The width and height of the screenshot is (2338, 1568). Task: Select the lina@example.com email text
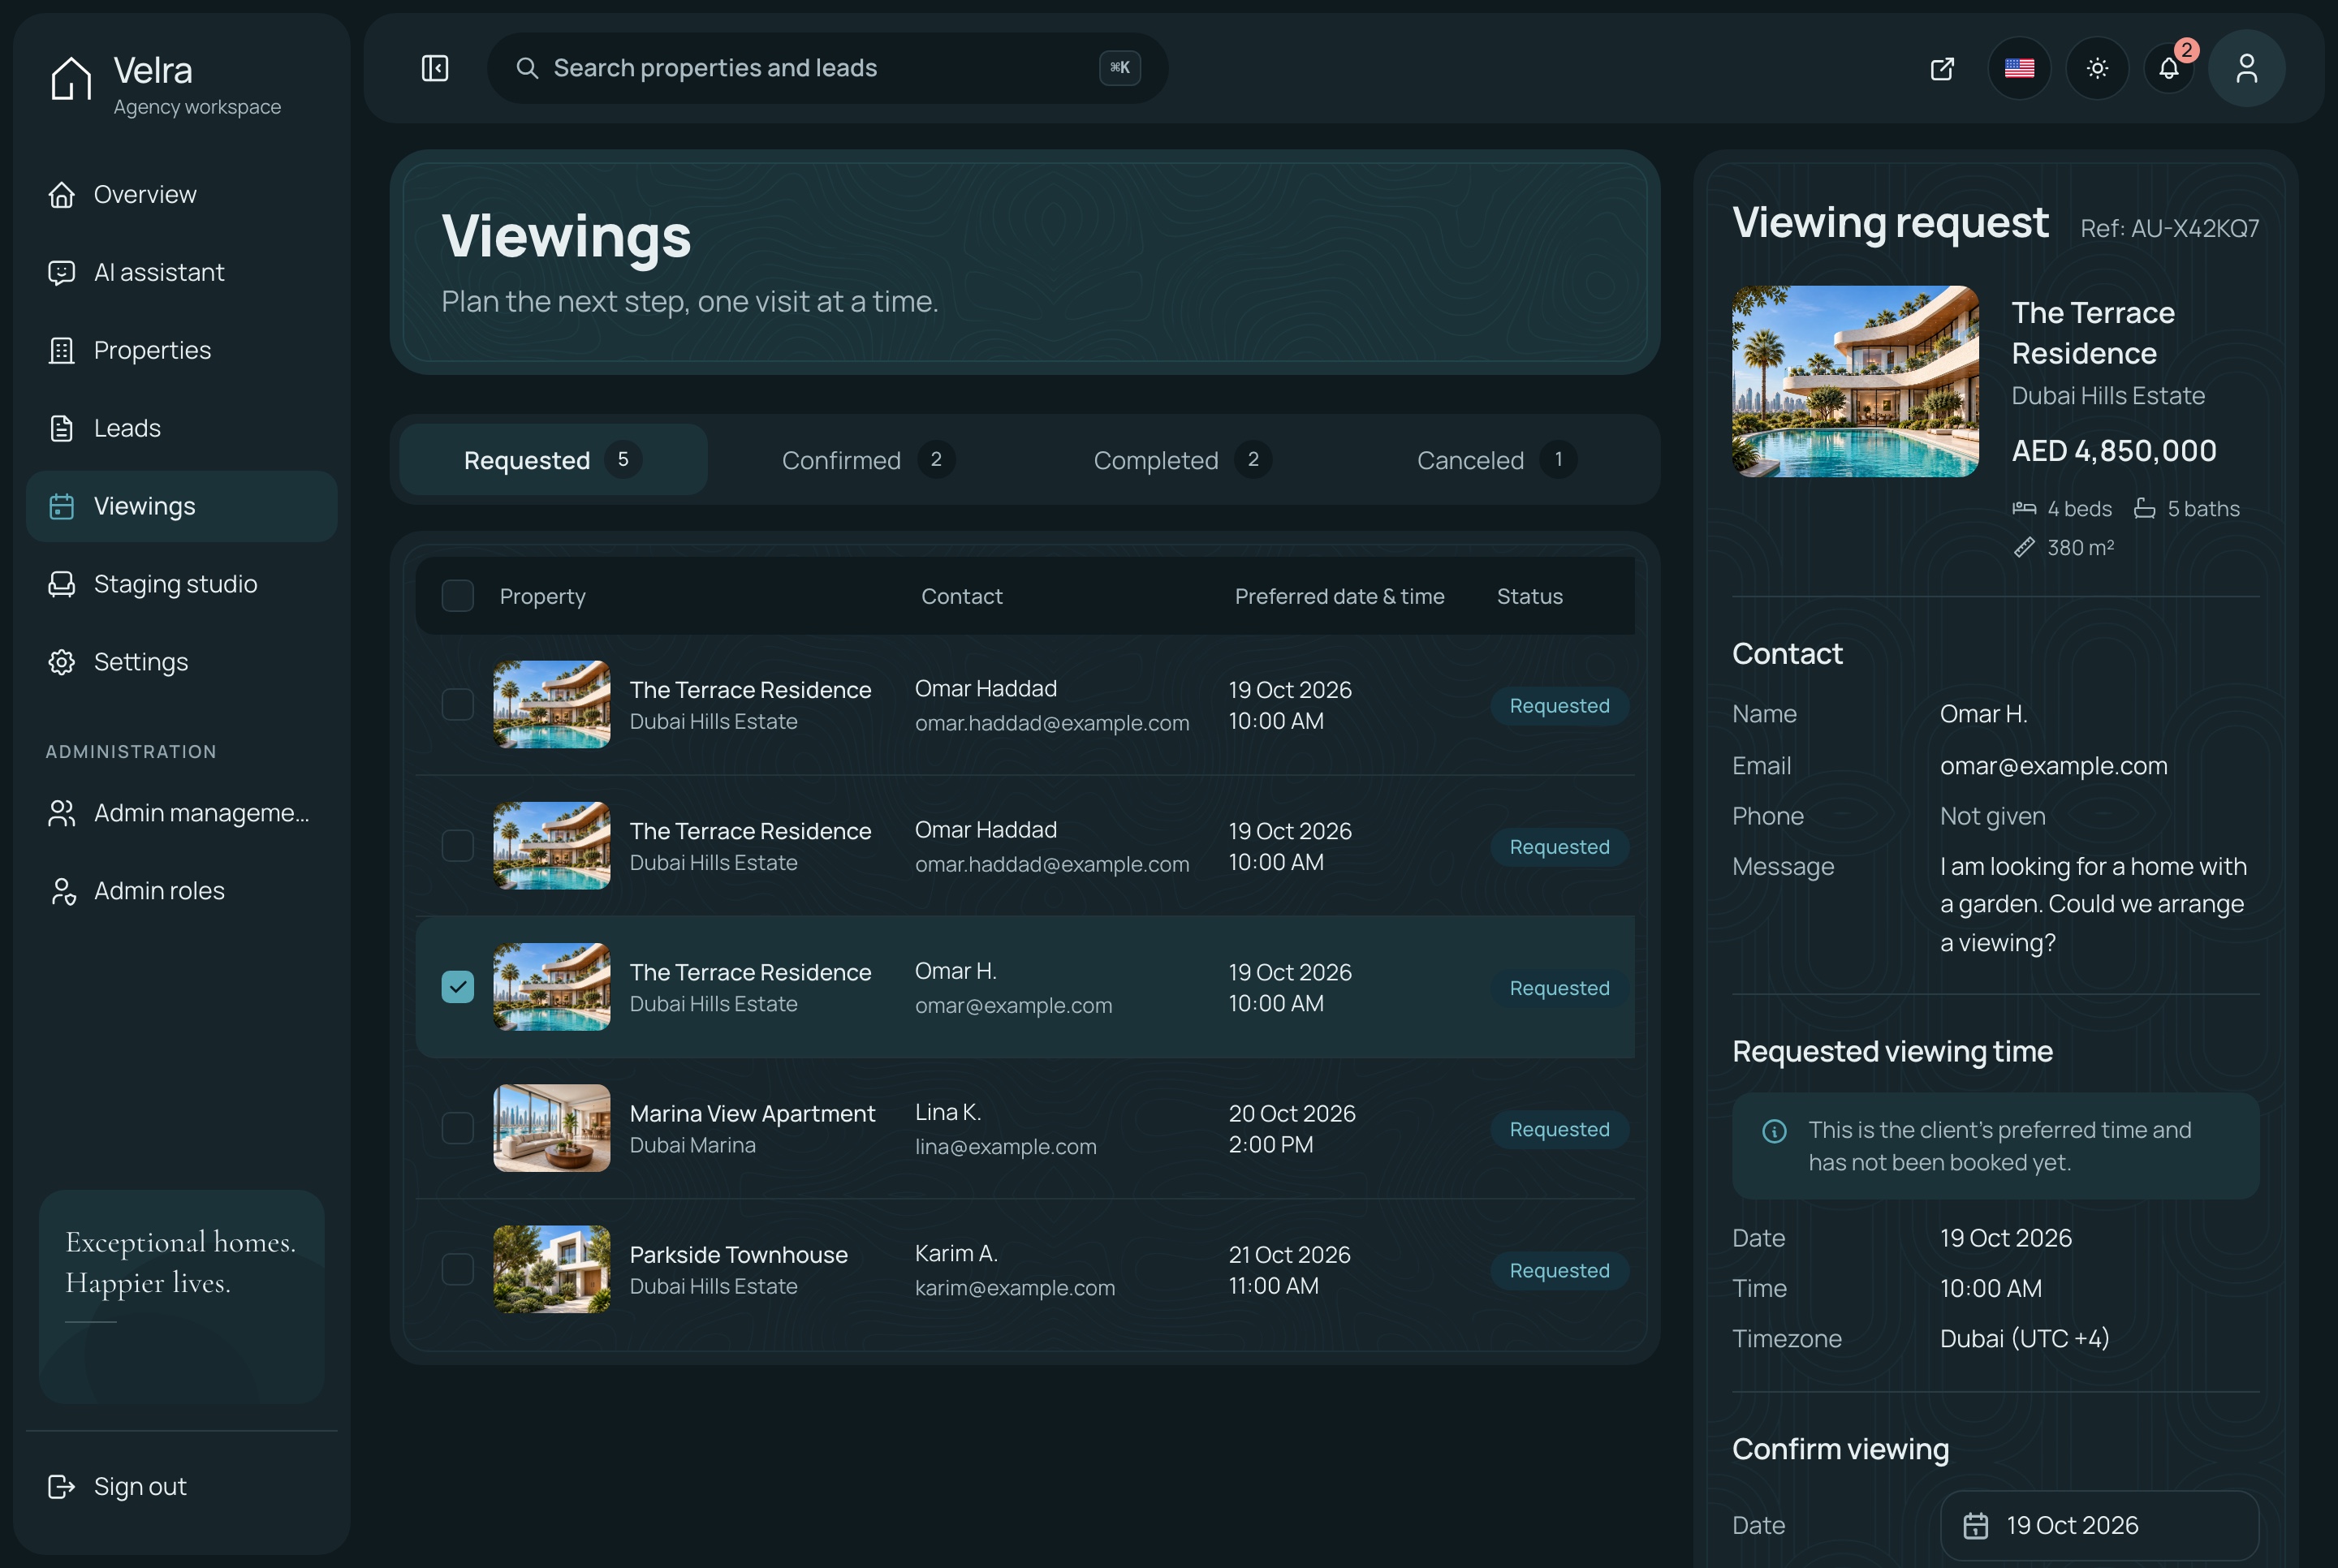[1005, 1146]
